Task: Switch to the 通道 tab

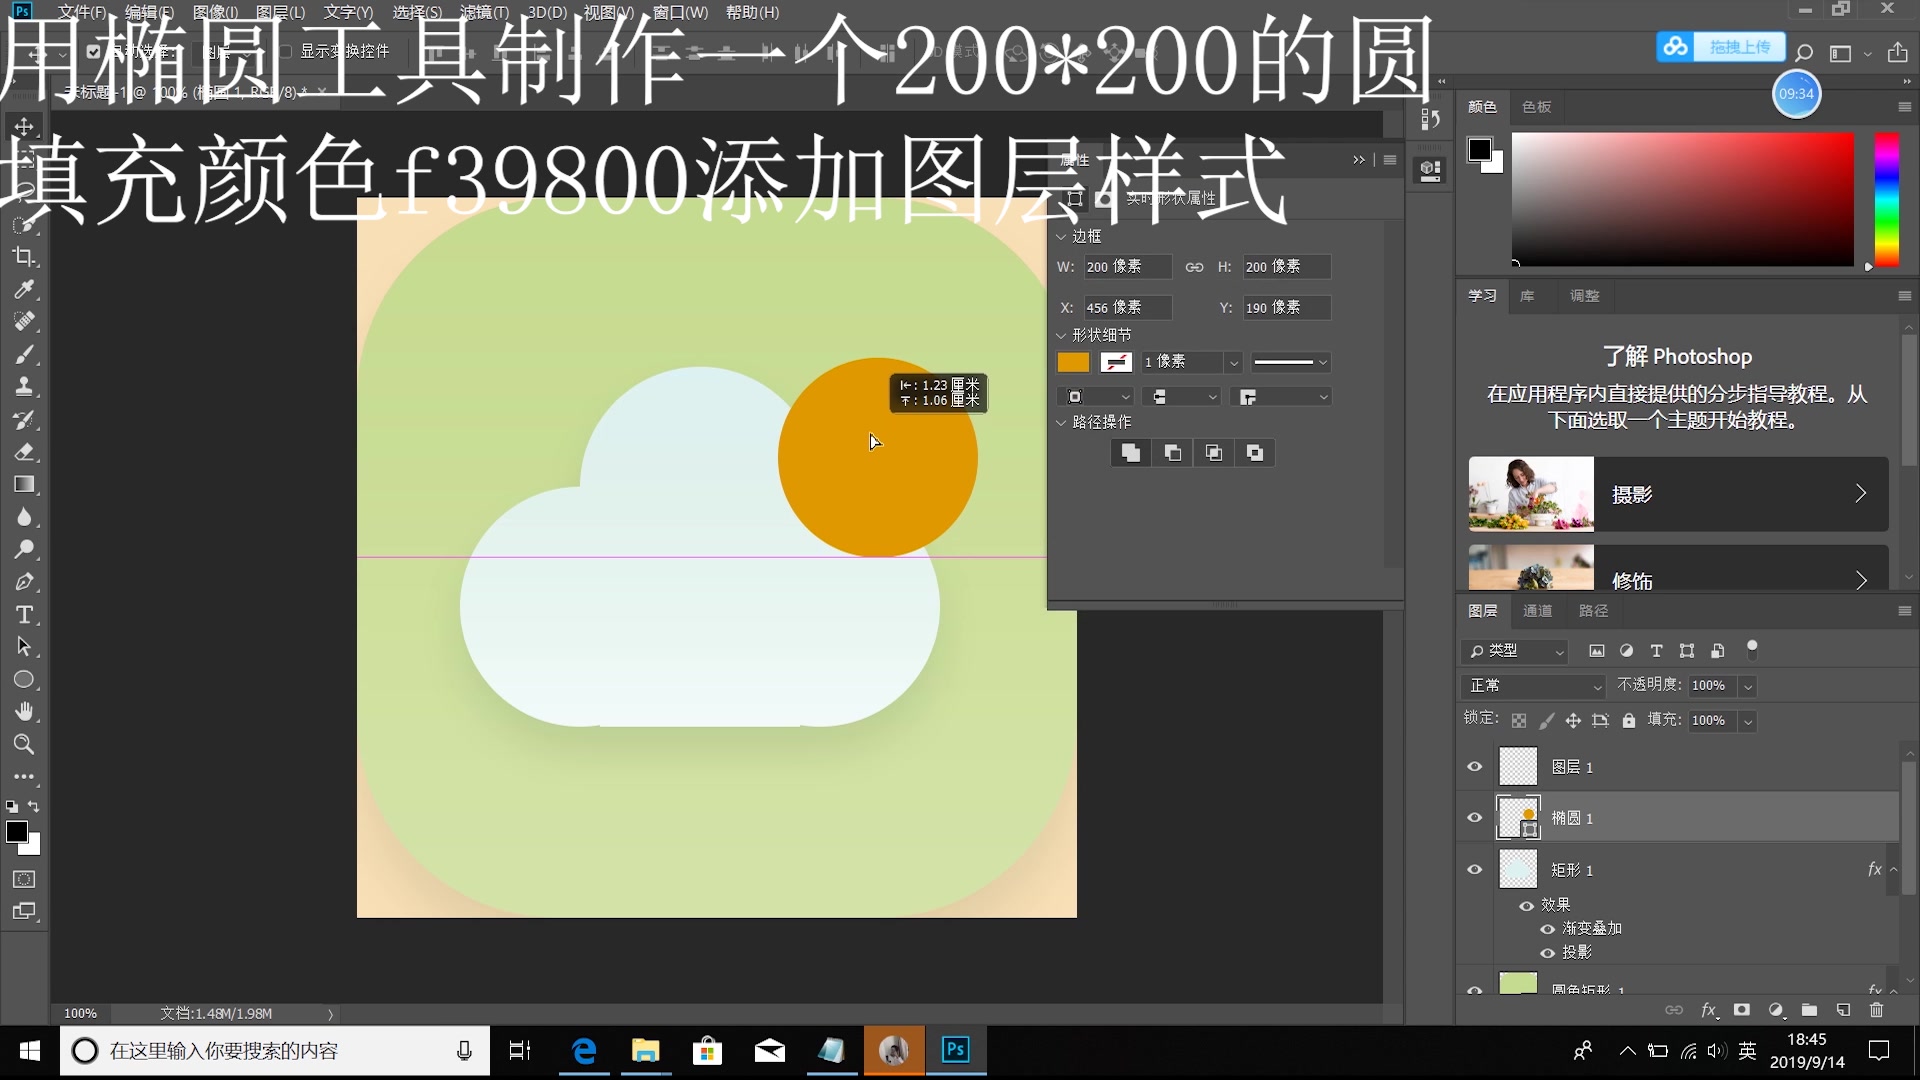Action: pos(1537,611)
